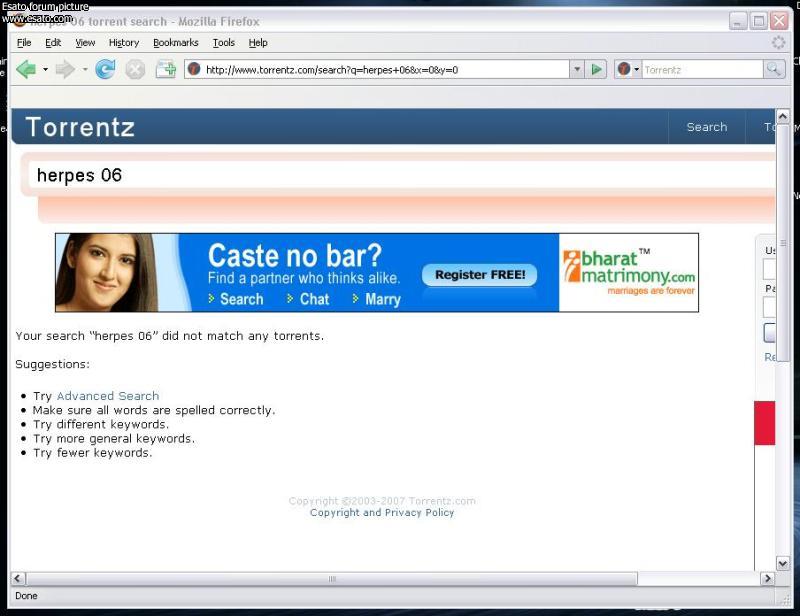Click the bharatmatrimony.com logo
This screenshot has height=616, width=800.
[629, 273]
